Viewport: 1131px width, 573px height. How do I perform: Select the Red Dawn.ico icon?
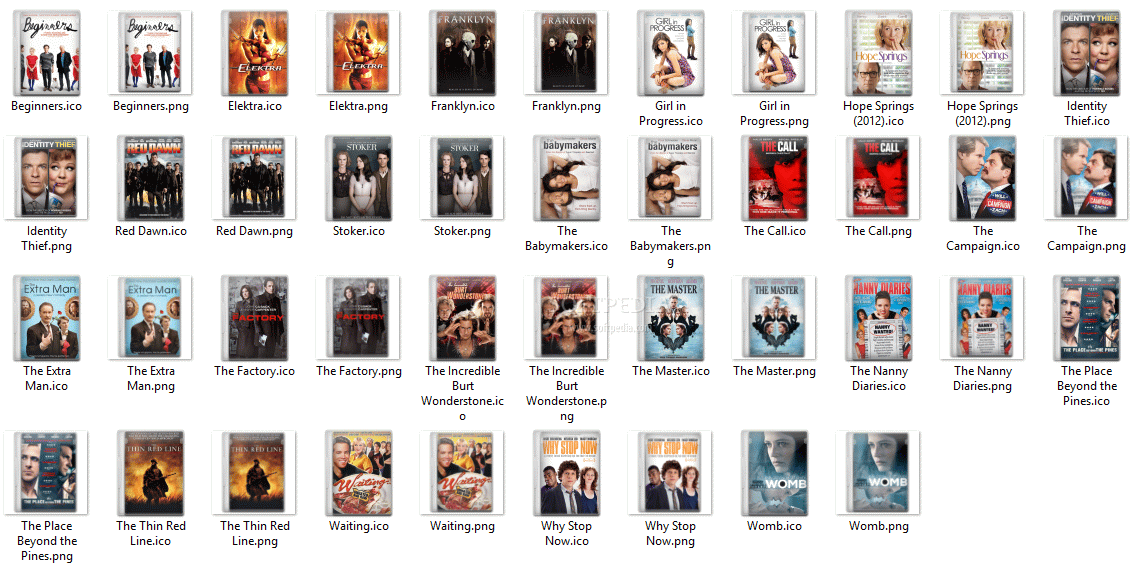pyautogui.click(x=150, y=178)
